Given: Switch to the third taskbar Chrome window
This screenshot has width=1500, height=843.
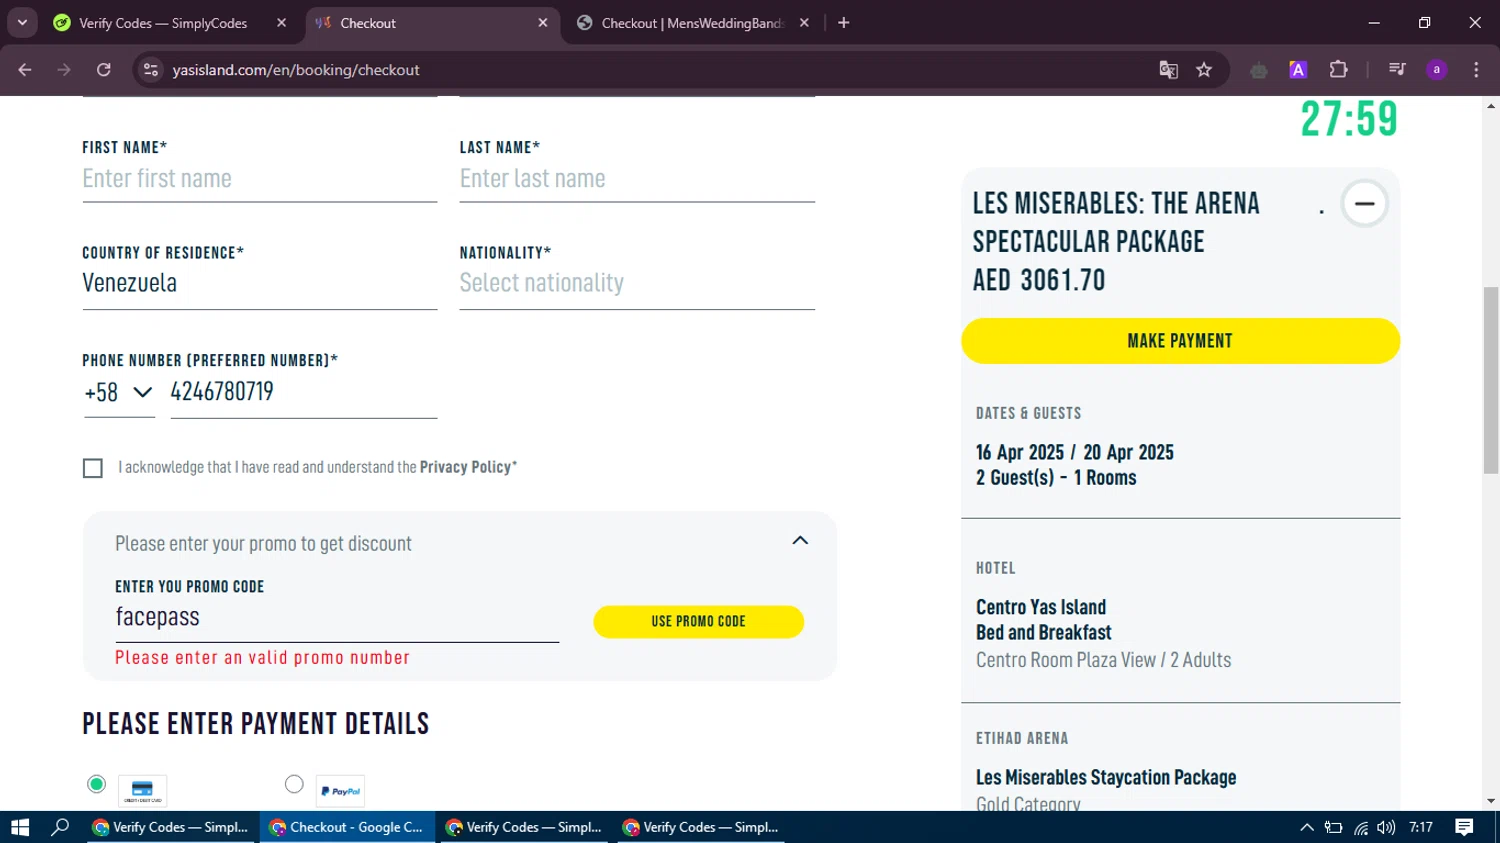Looking at the screenshot, I should 524,827.
